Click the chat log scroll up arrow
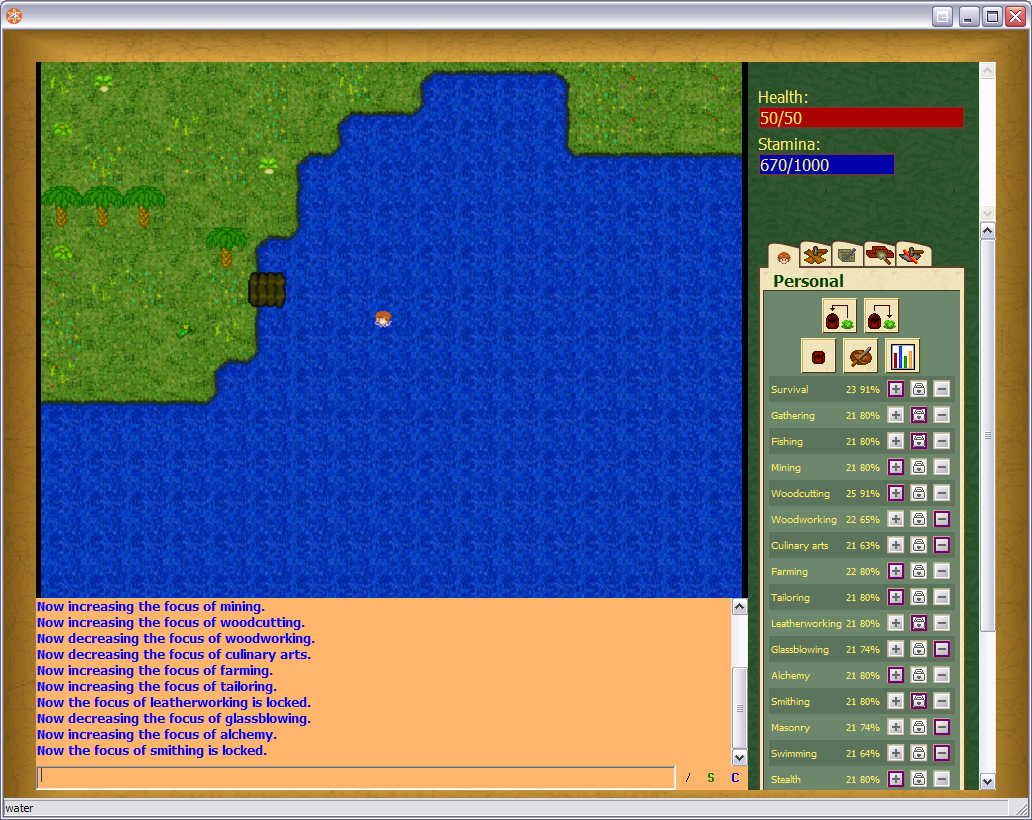This screenshot has width=1032, height=820. [740, 606]
